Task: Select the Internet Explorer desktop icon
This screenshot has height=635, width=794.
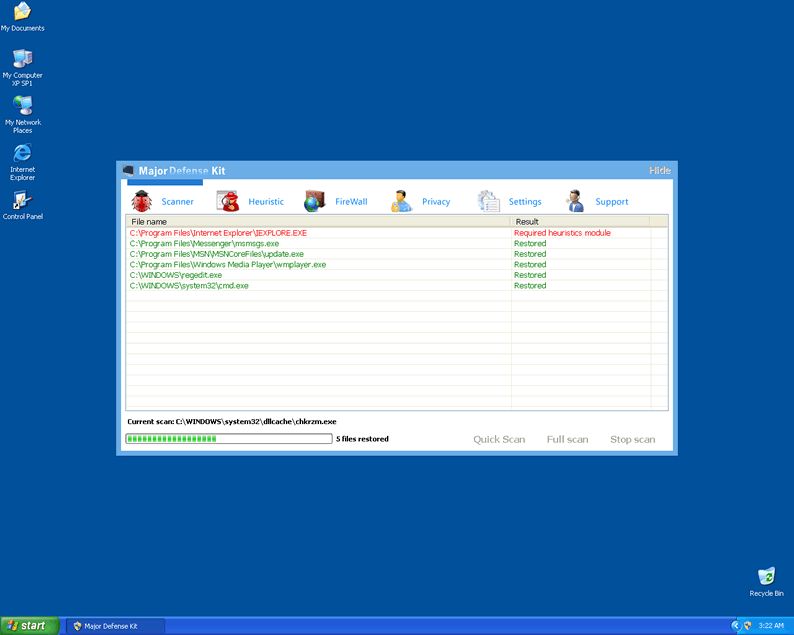Action: (x=22, y=153)
